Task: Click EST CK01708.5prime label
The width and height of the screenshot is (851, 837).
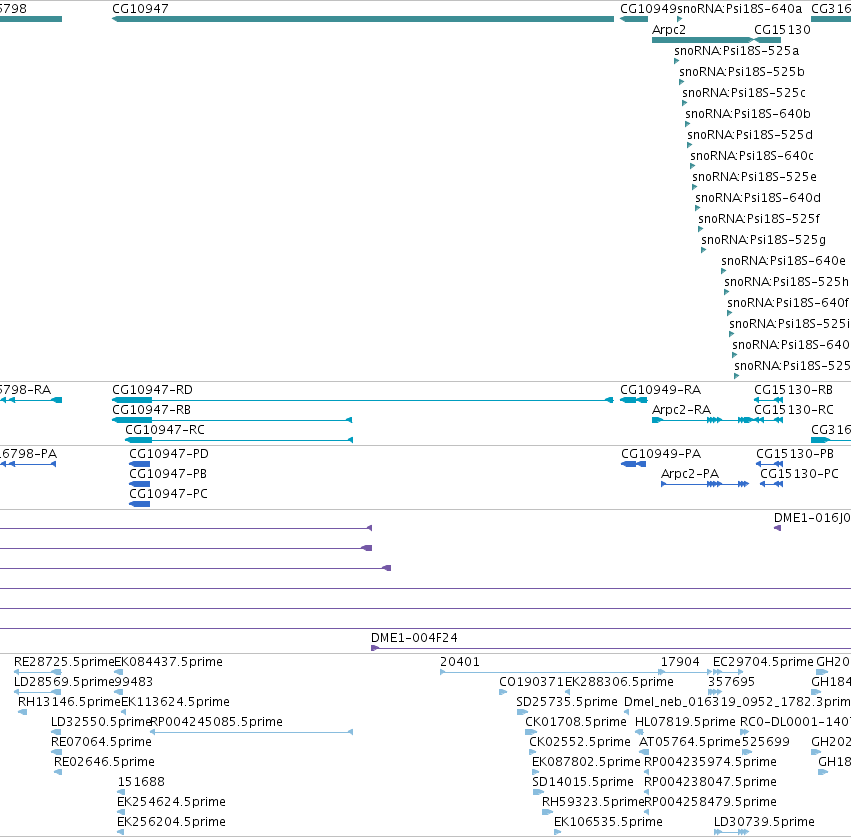Action: tap(576, 722)
